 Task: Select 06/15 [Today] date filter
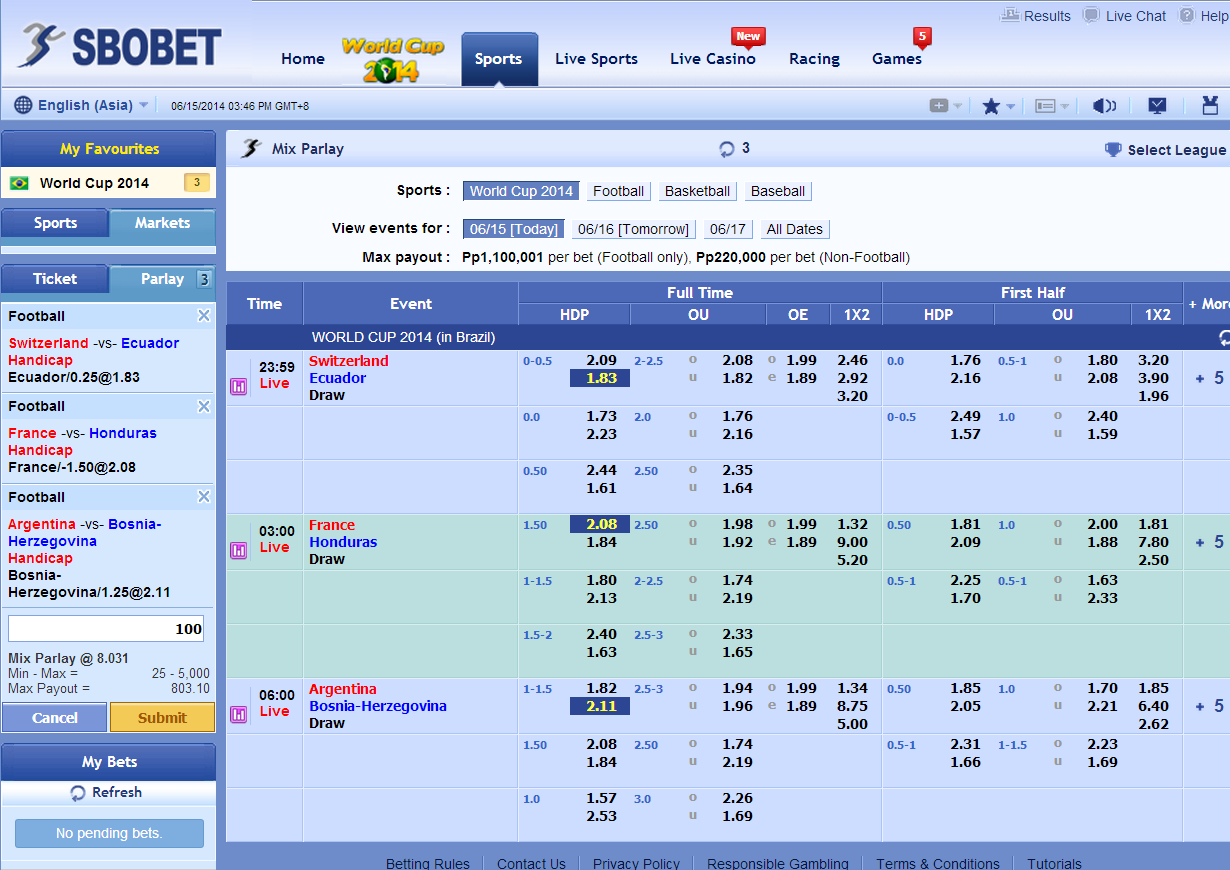click(513, 229)
